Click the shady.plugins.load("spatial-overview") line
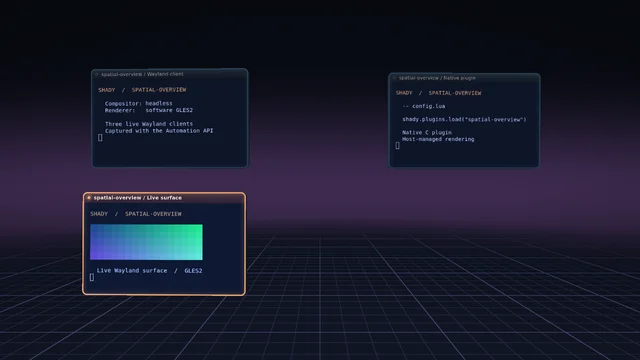This screenshot has height=360, width=640. pos(464,119)
